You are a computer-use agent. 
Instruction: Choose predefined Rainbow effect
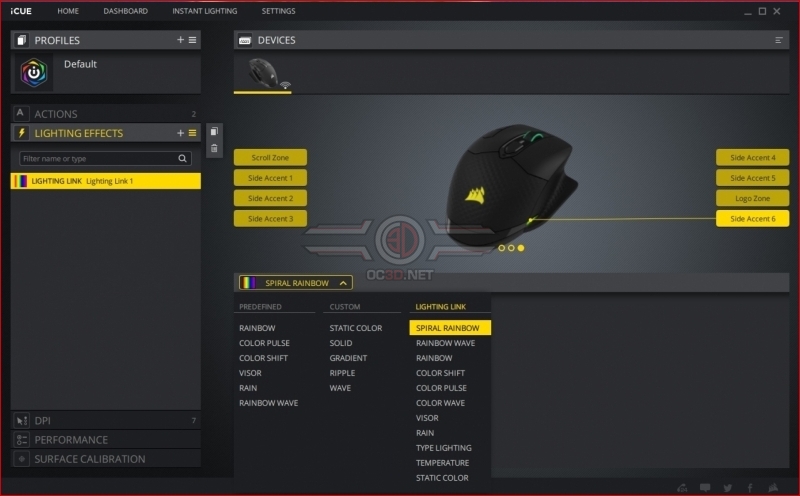[x=257, y=328]
